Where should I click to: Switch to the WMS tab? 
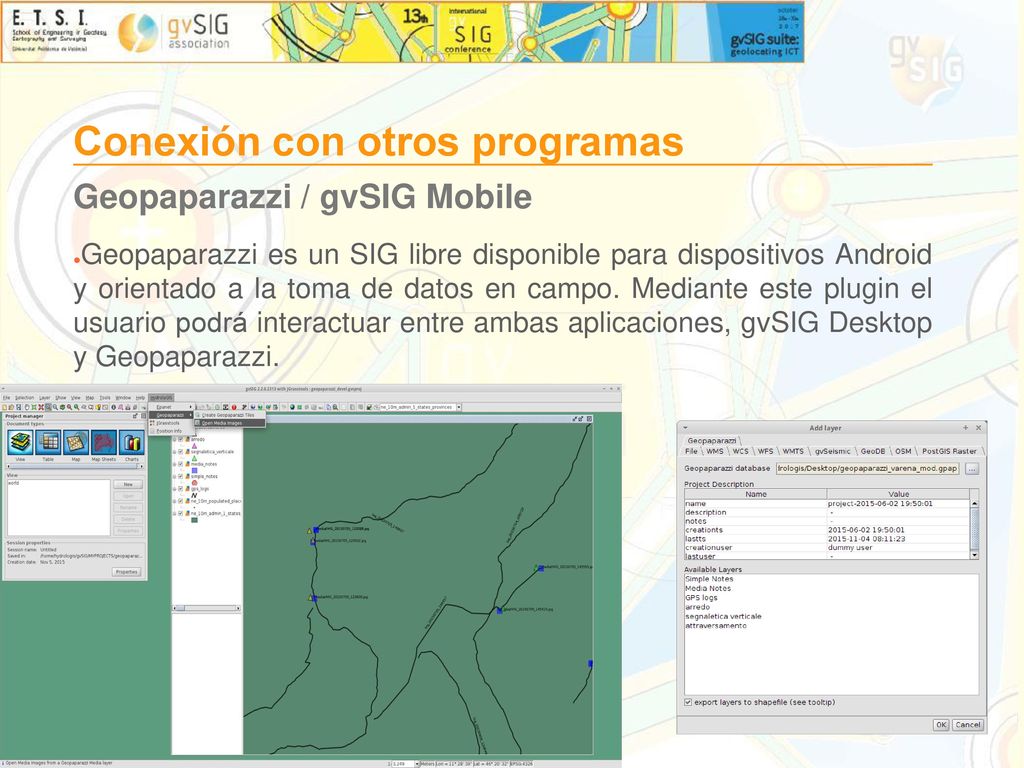[714, 451]
